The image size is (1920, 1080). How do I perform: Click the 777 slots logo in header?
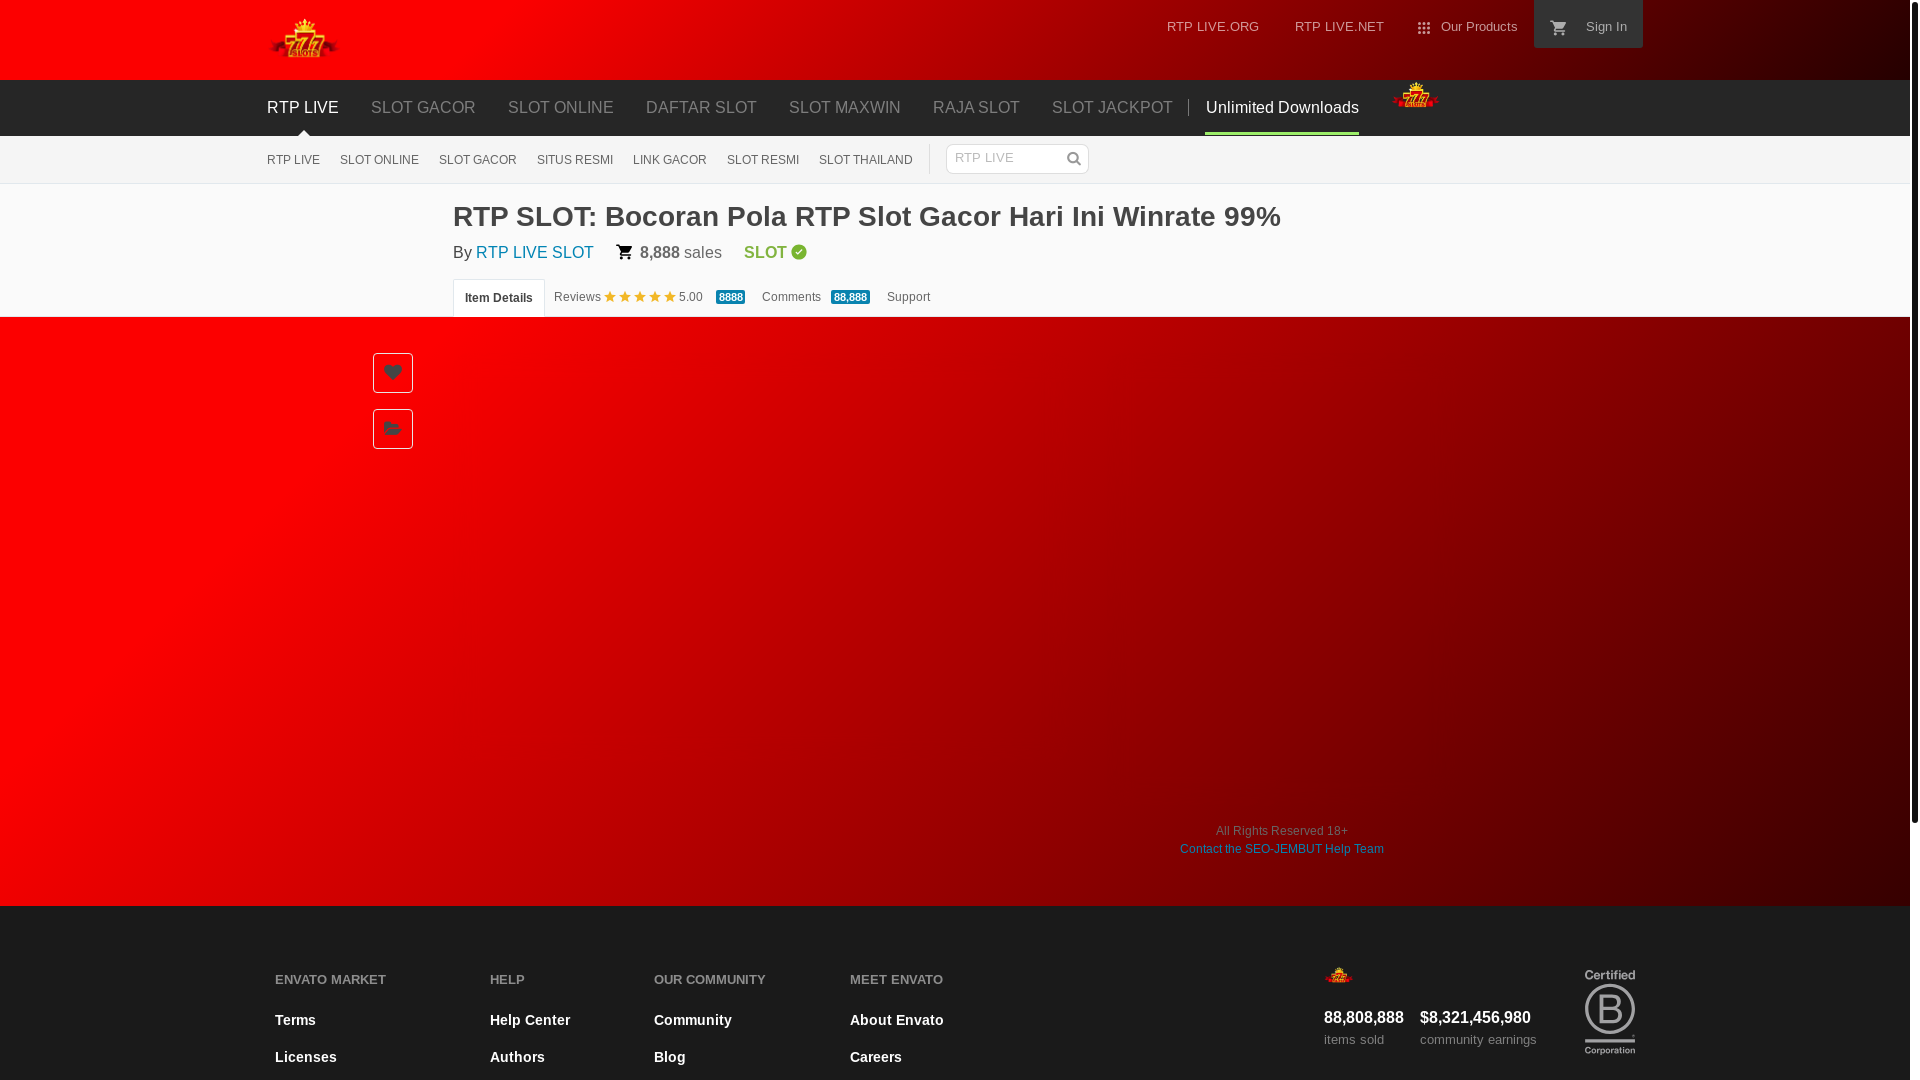304,38
